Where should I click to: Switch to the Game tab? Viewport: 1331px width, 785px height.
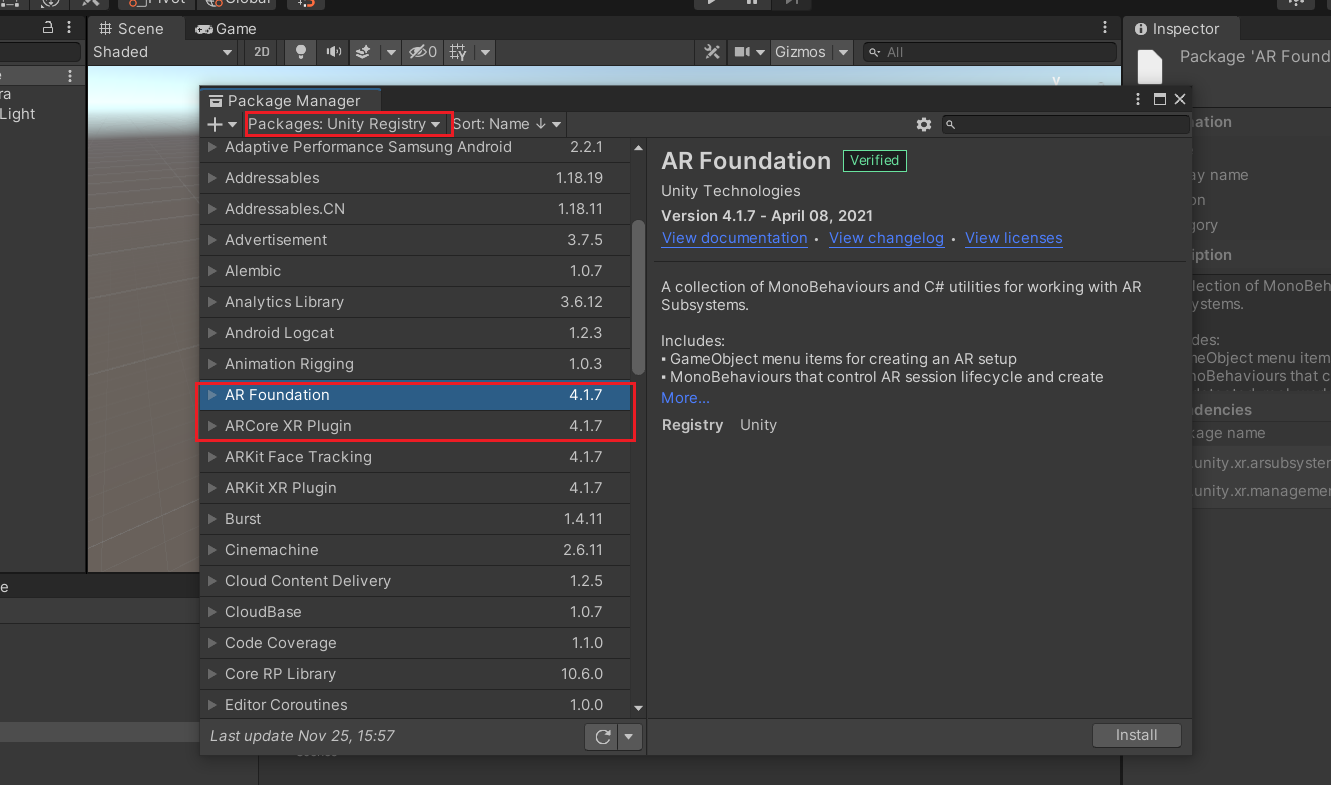[x=226, y=29]
